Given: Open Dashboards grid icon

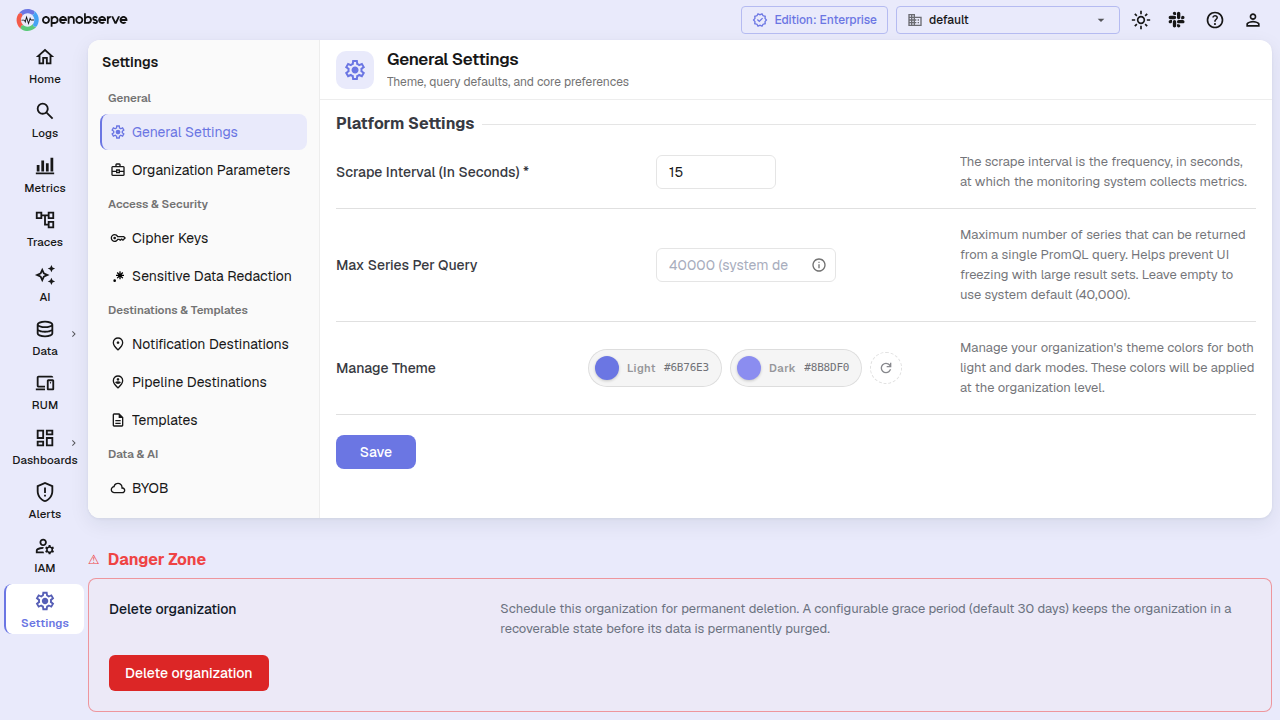Looking at the screenshot, I should [45, 438].
